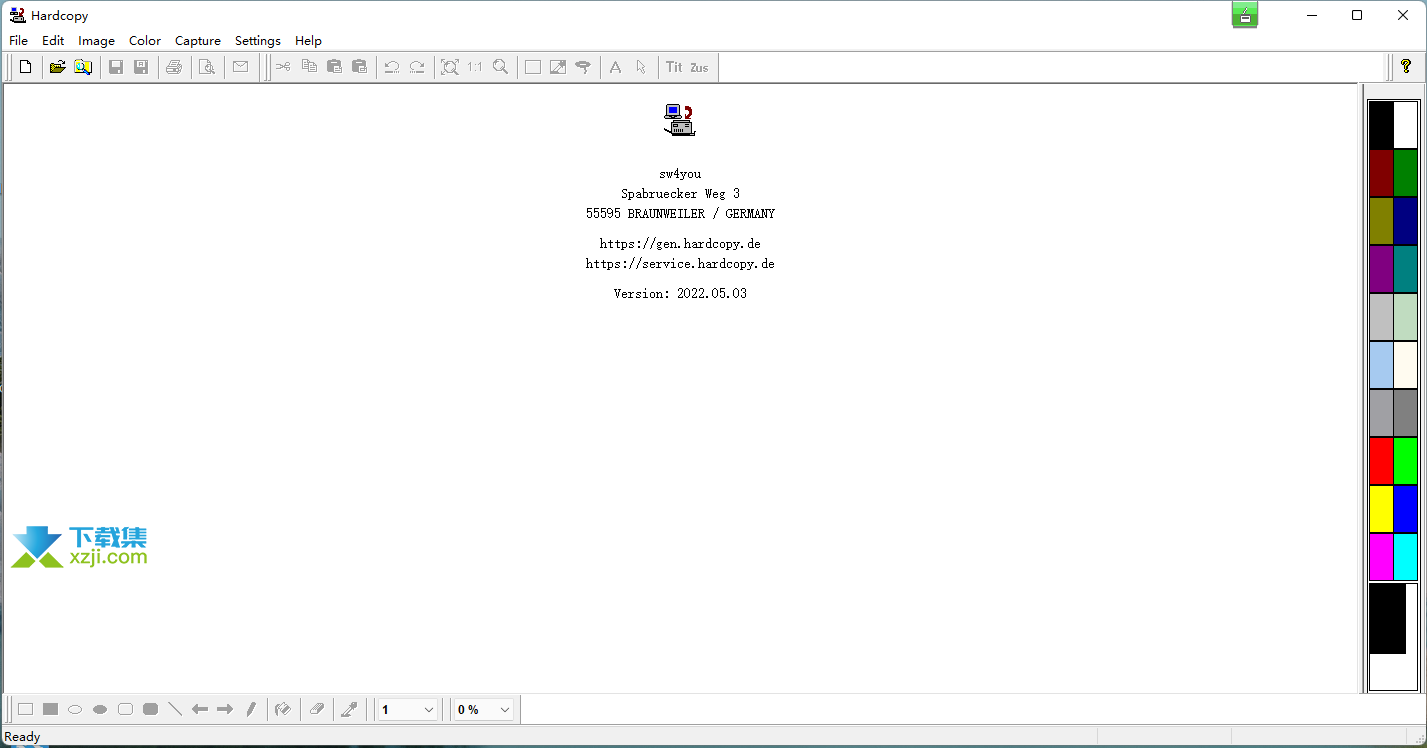
Task: Select the eraser tool
Action: click(x=316, y=709)
